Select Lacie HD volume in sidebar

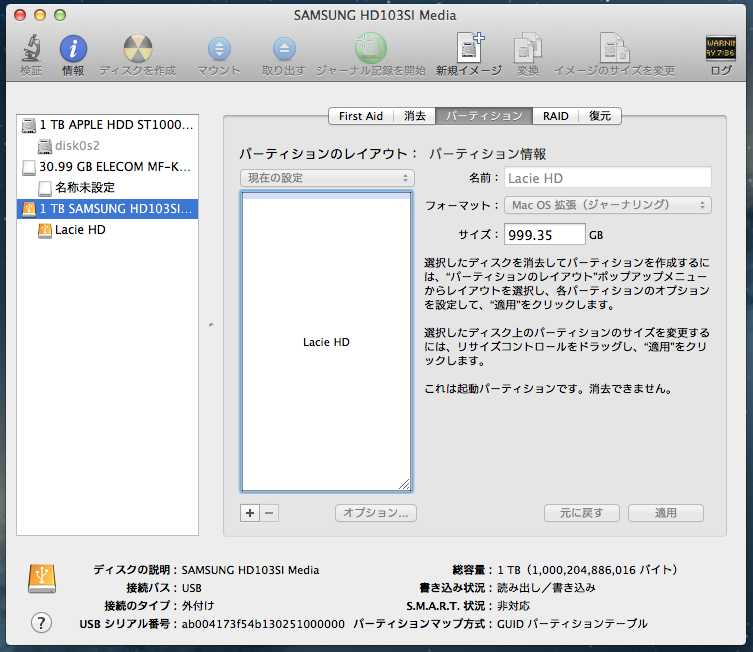[x=80, y=230]
